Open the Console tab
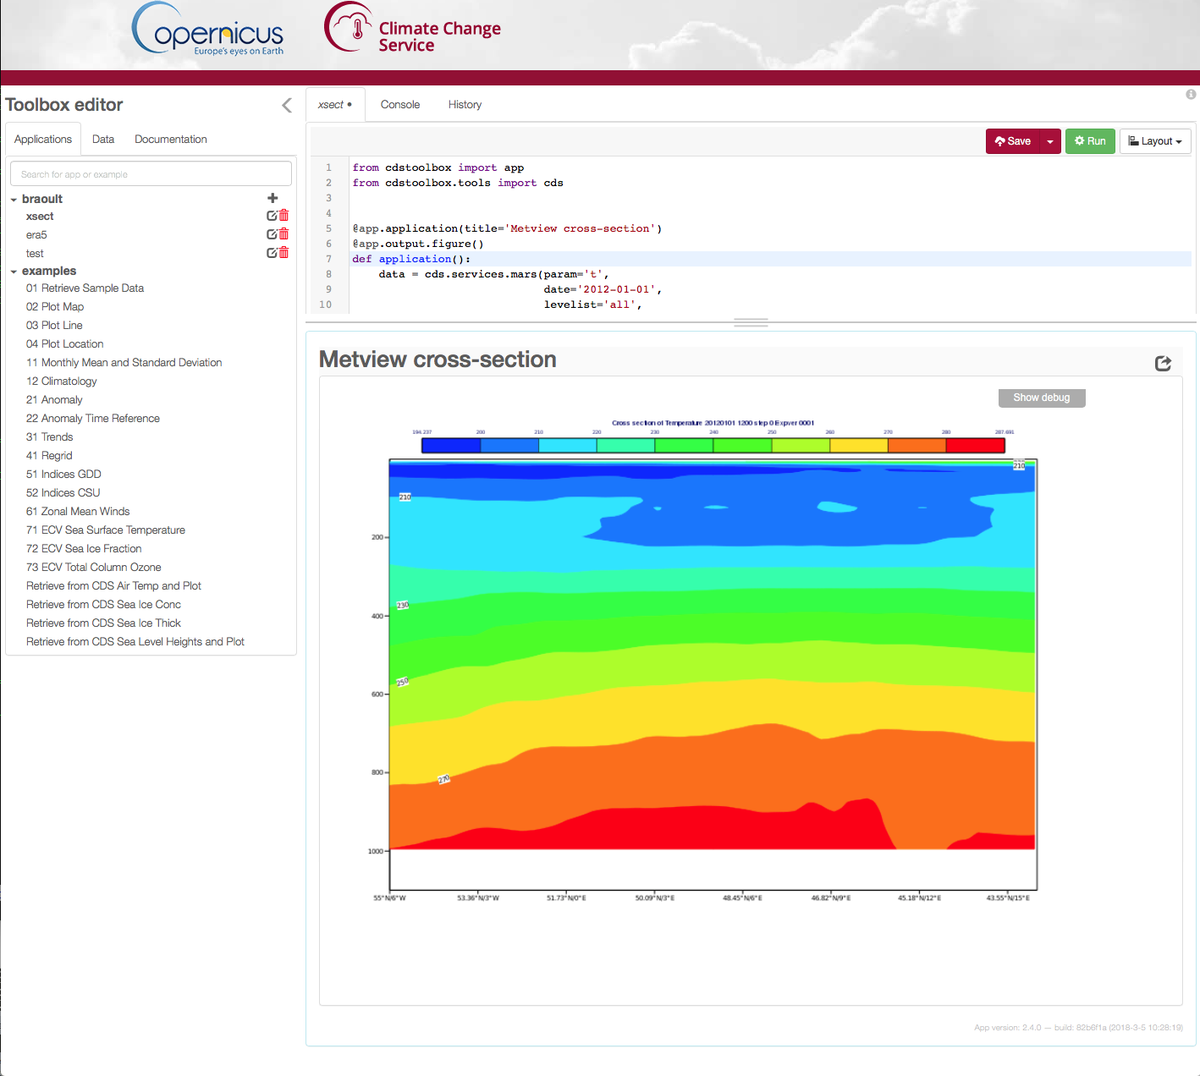The image size is (1200, 1076). point(400,104)
